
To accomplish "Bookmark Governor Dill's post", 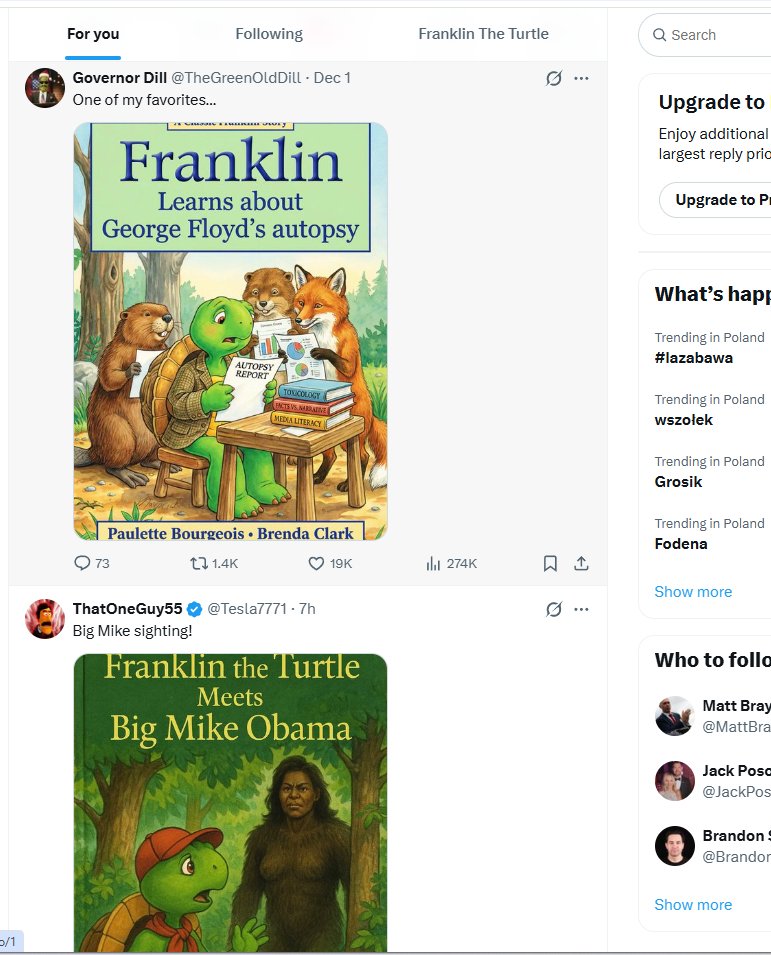I will click(x=550, y=564).
